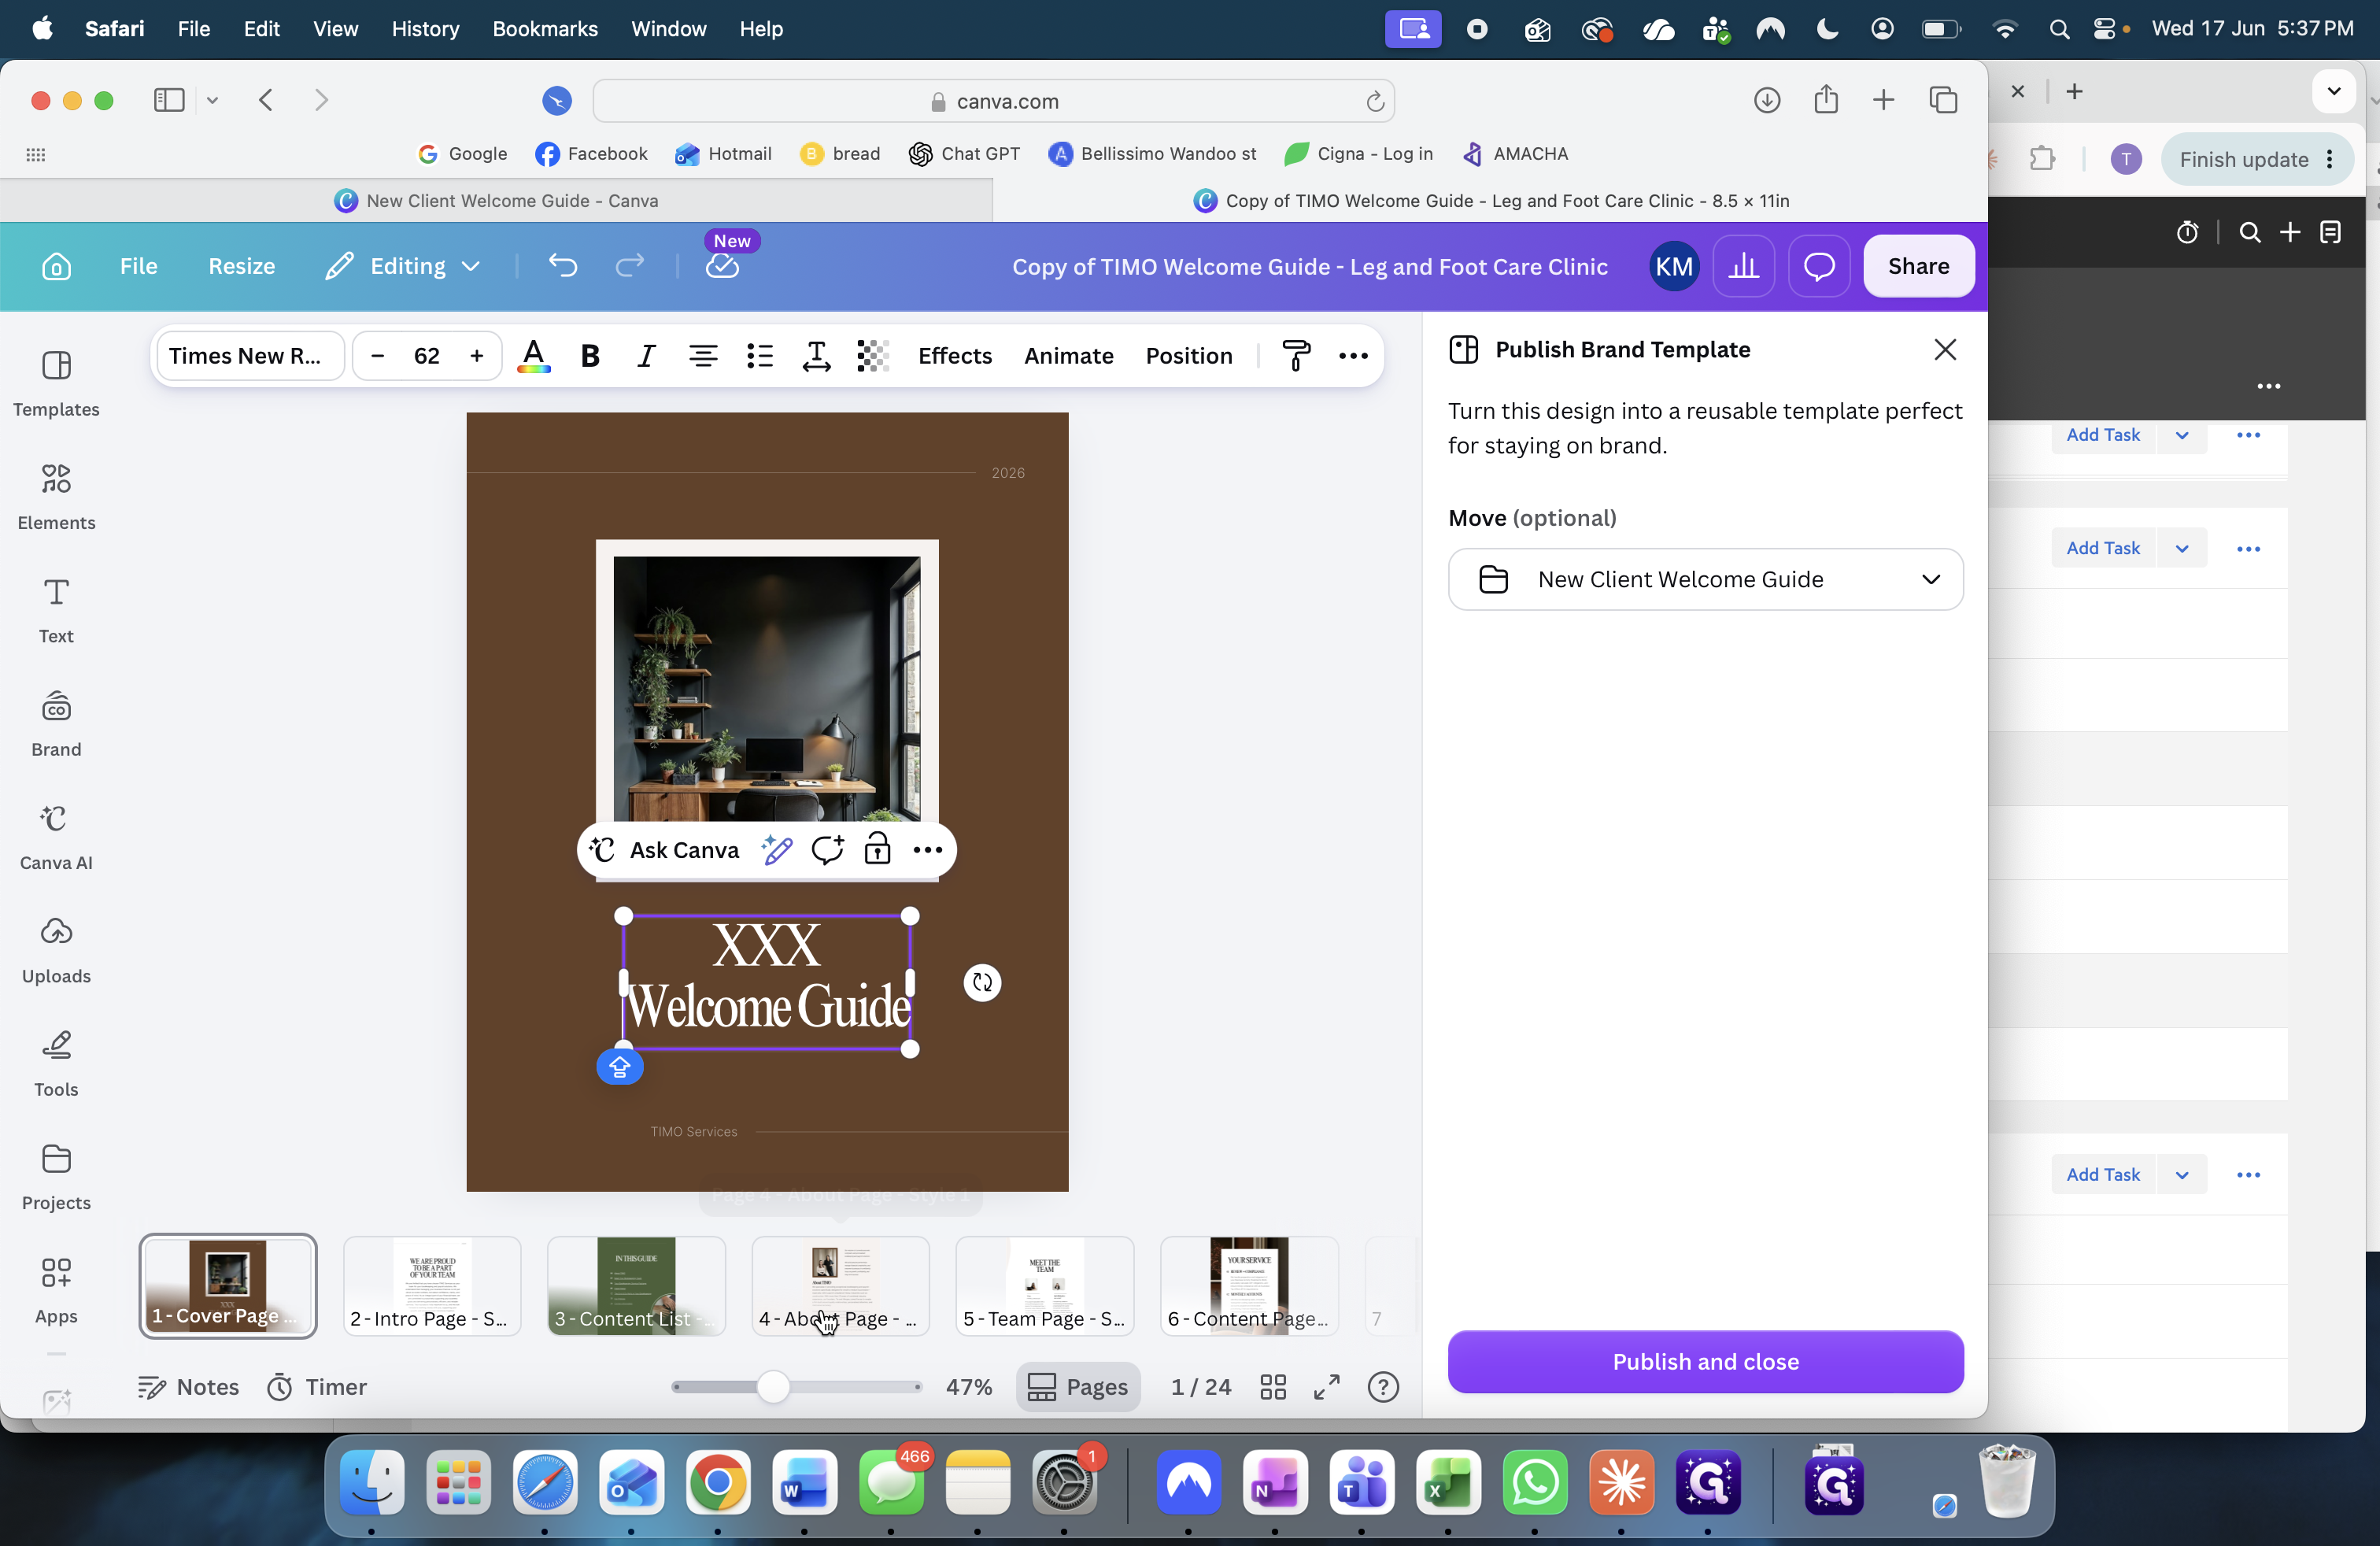2380x1546 pixels.
Task: Click the redo arrow in Canva
Action: click(x=629, y=266)
